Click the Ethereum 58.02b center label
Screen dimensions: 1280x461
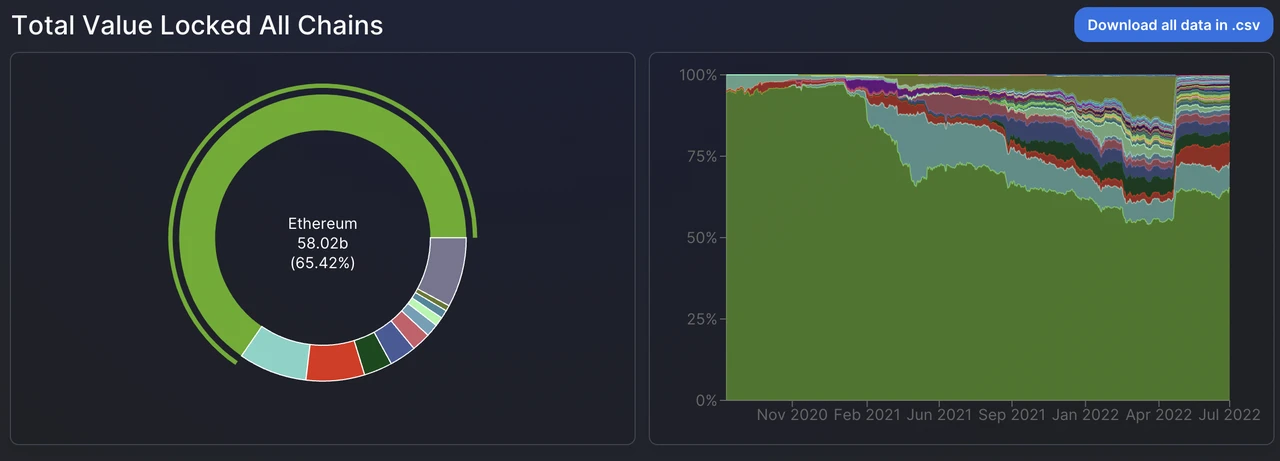click(322, 244)
